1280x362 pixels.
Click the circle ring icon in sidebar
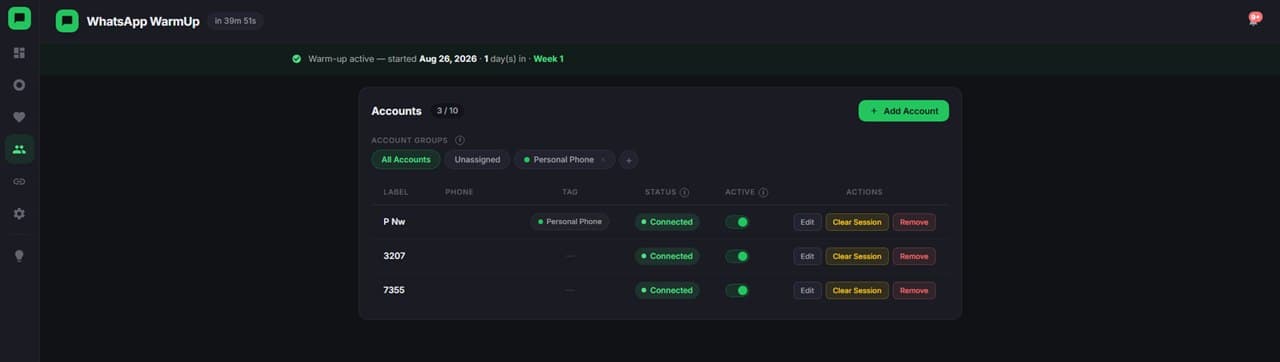click(x=19, y=85)
